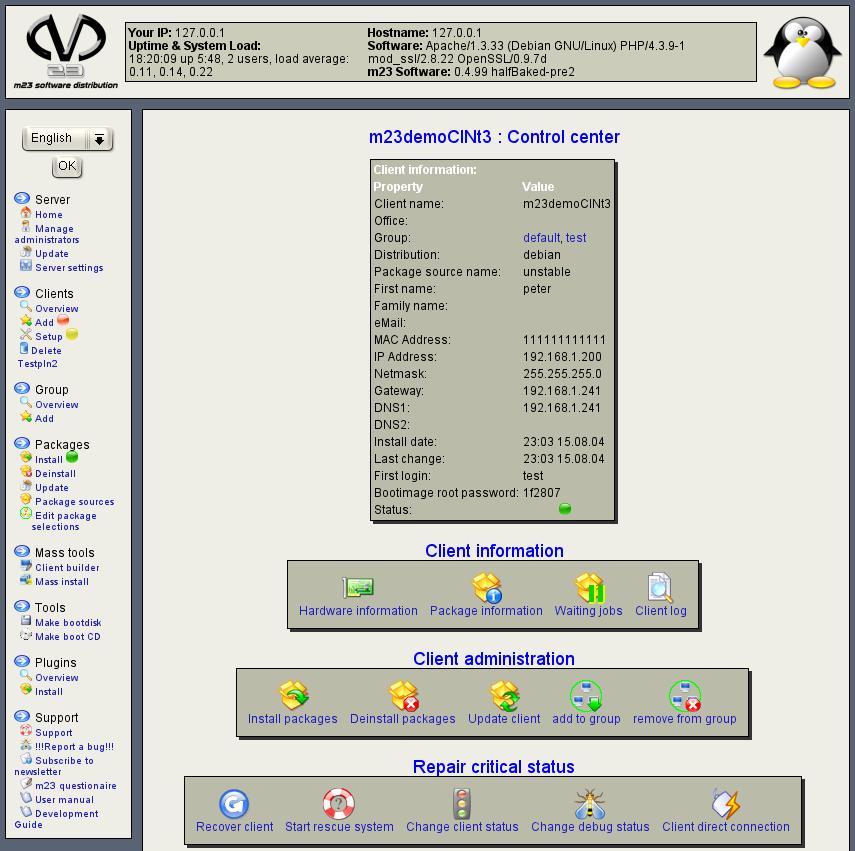855x851 pixels.
Task: Open the Hardware information icon
Action: click(x=358, y=588)
